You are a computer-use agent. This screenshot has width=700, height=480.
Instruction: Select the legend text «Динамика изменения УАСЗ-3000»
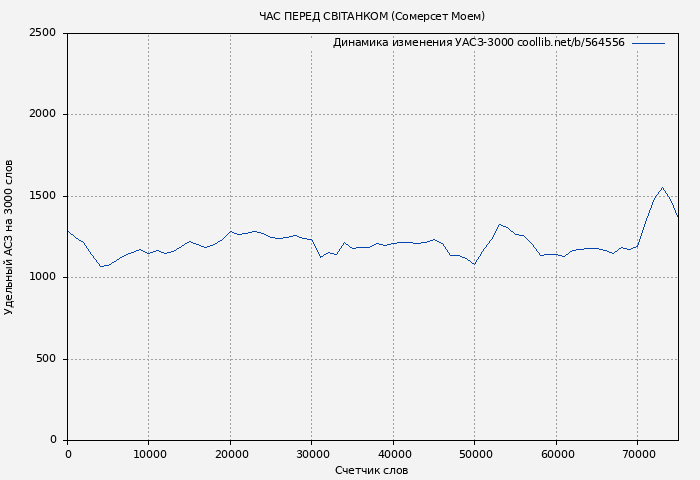(x=423, y=43)
